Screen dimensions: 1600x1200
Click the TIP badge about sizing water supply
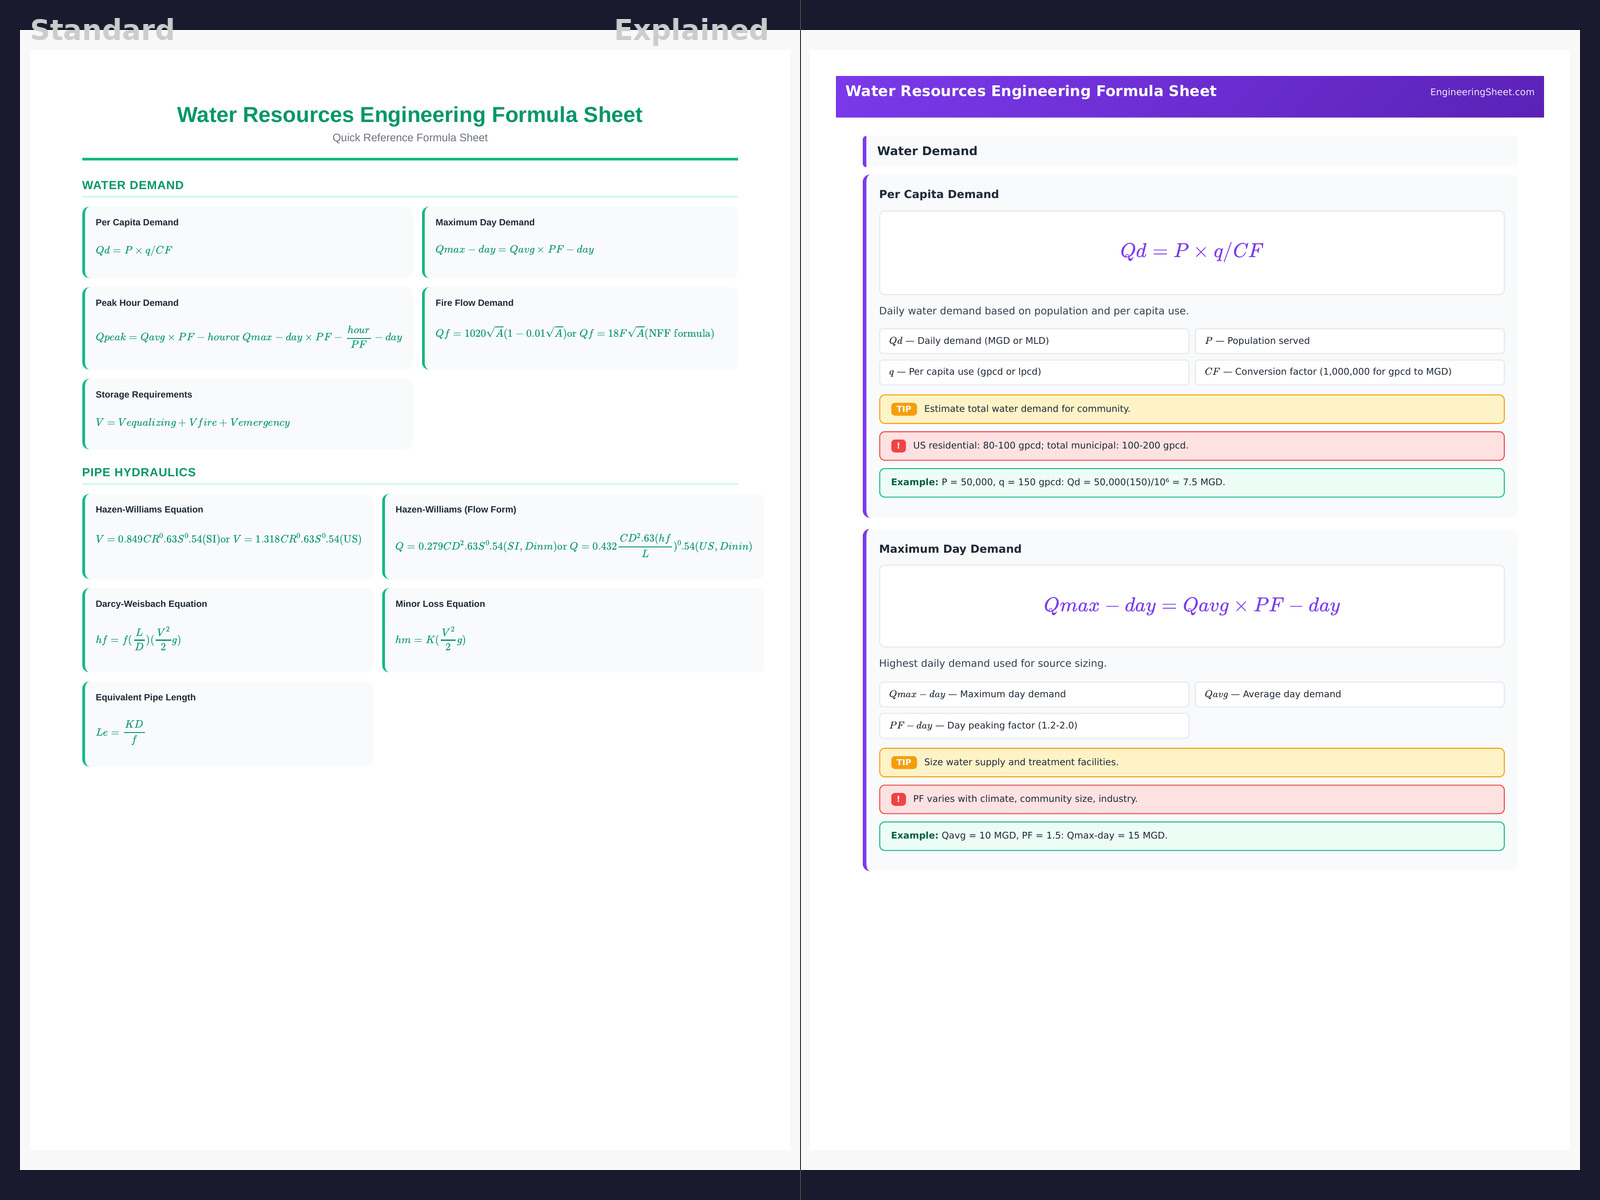coord(903,762)
